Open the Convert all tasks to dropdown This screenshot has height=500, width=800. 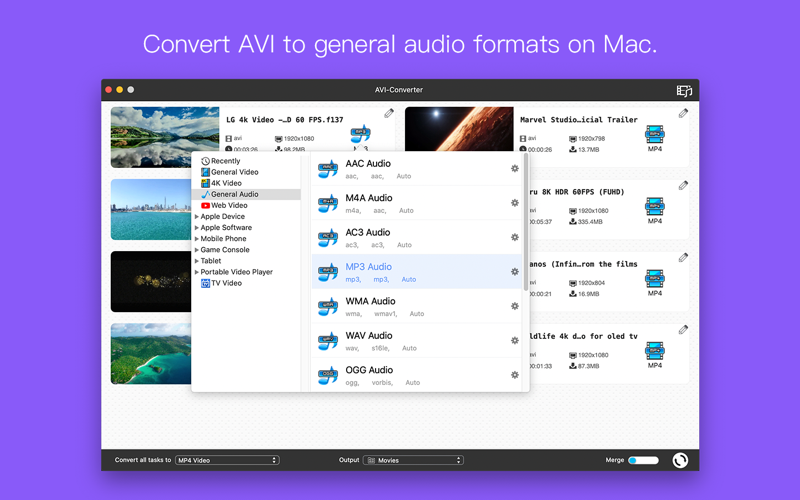pyautogui.click(x=227, y=460)
